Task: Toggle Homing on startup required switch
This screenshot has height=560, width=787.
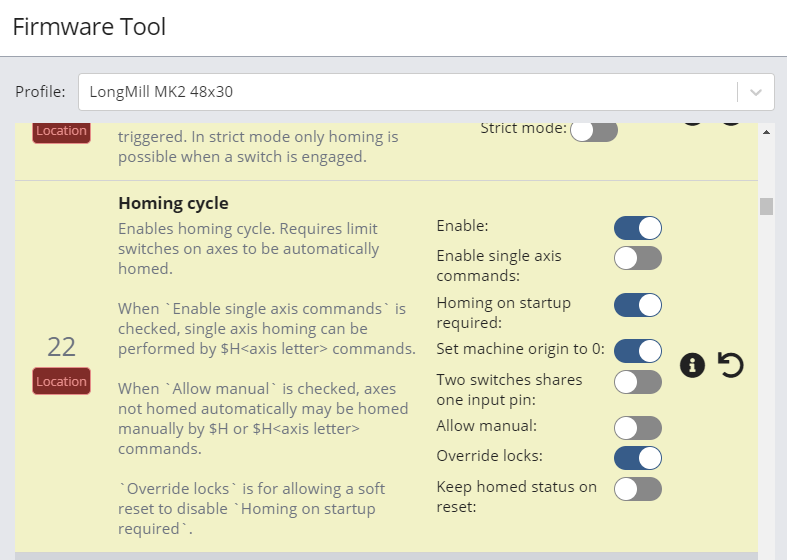Action: point(638,305)
